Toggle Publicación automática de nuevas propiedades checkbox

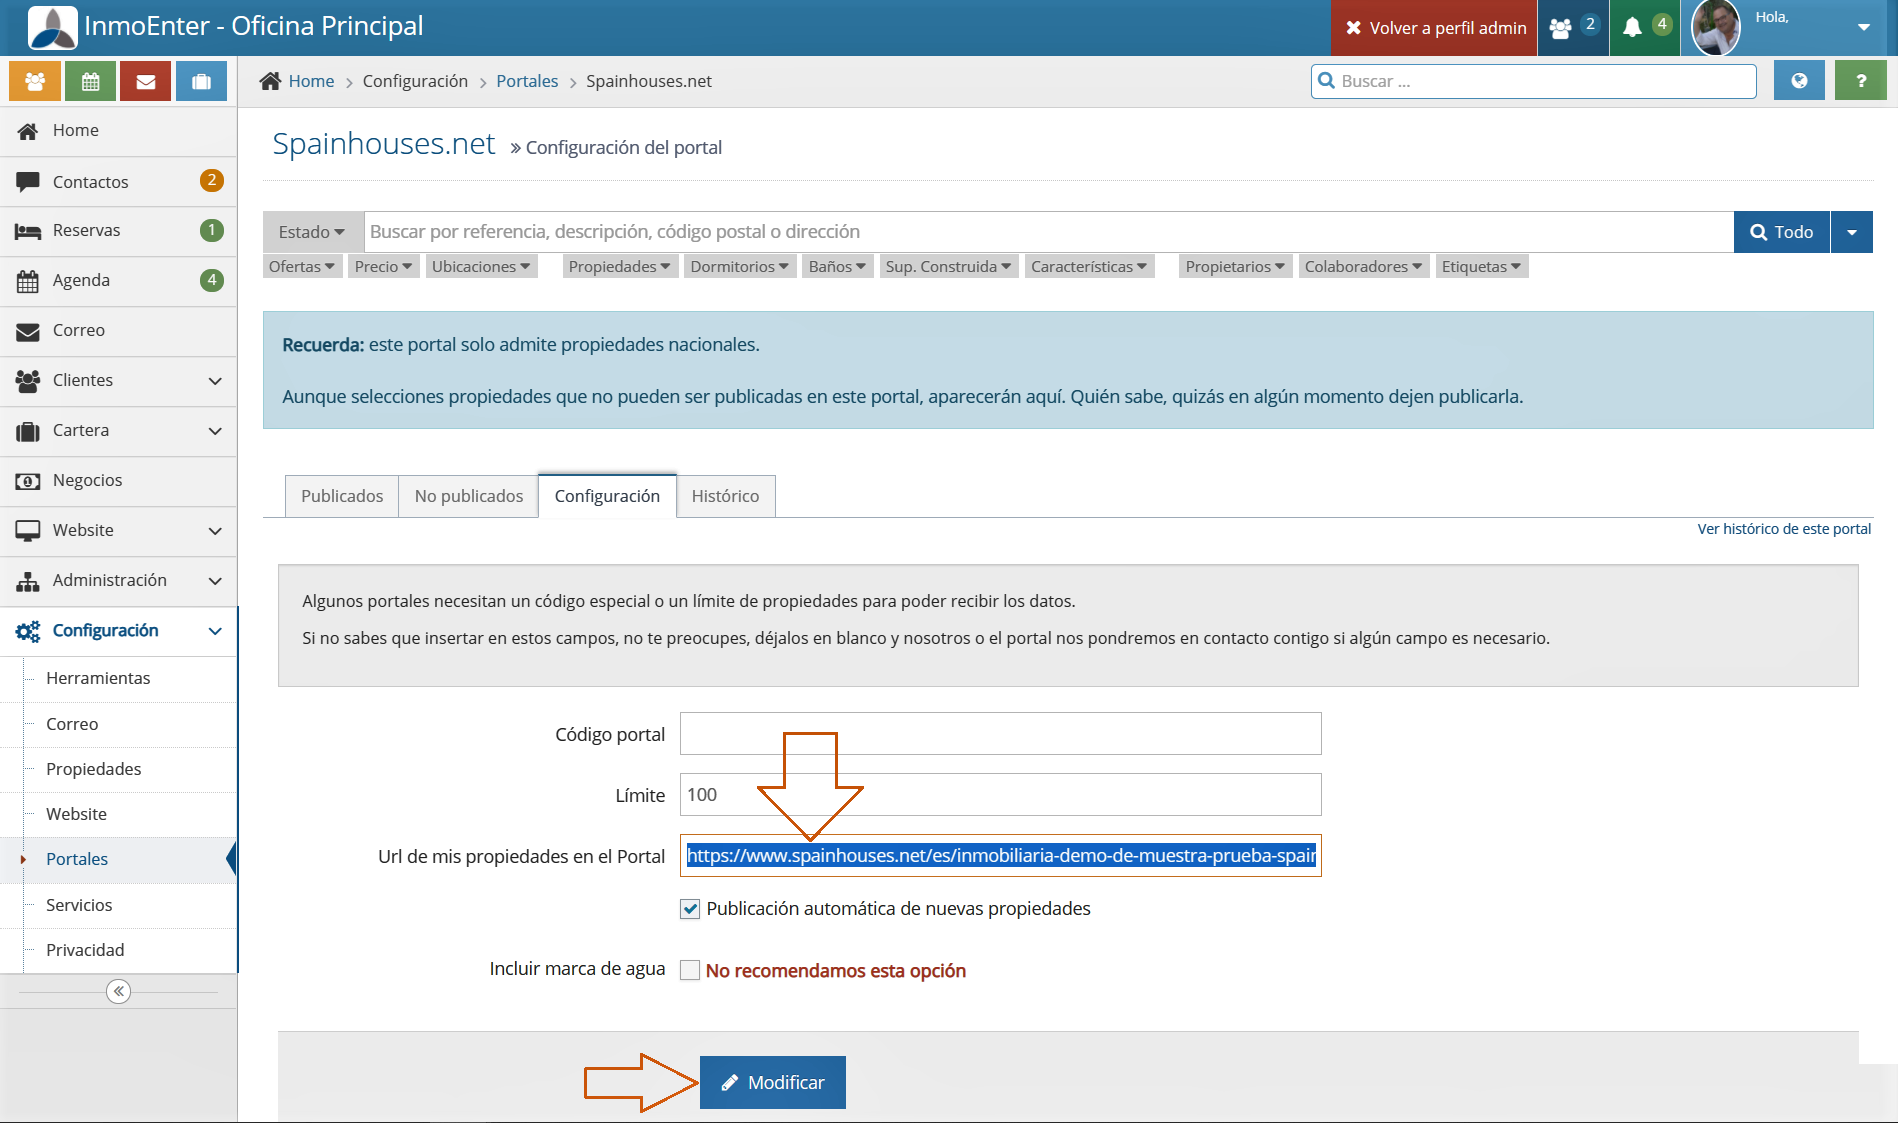[690, 909]
